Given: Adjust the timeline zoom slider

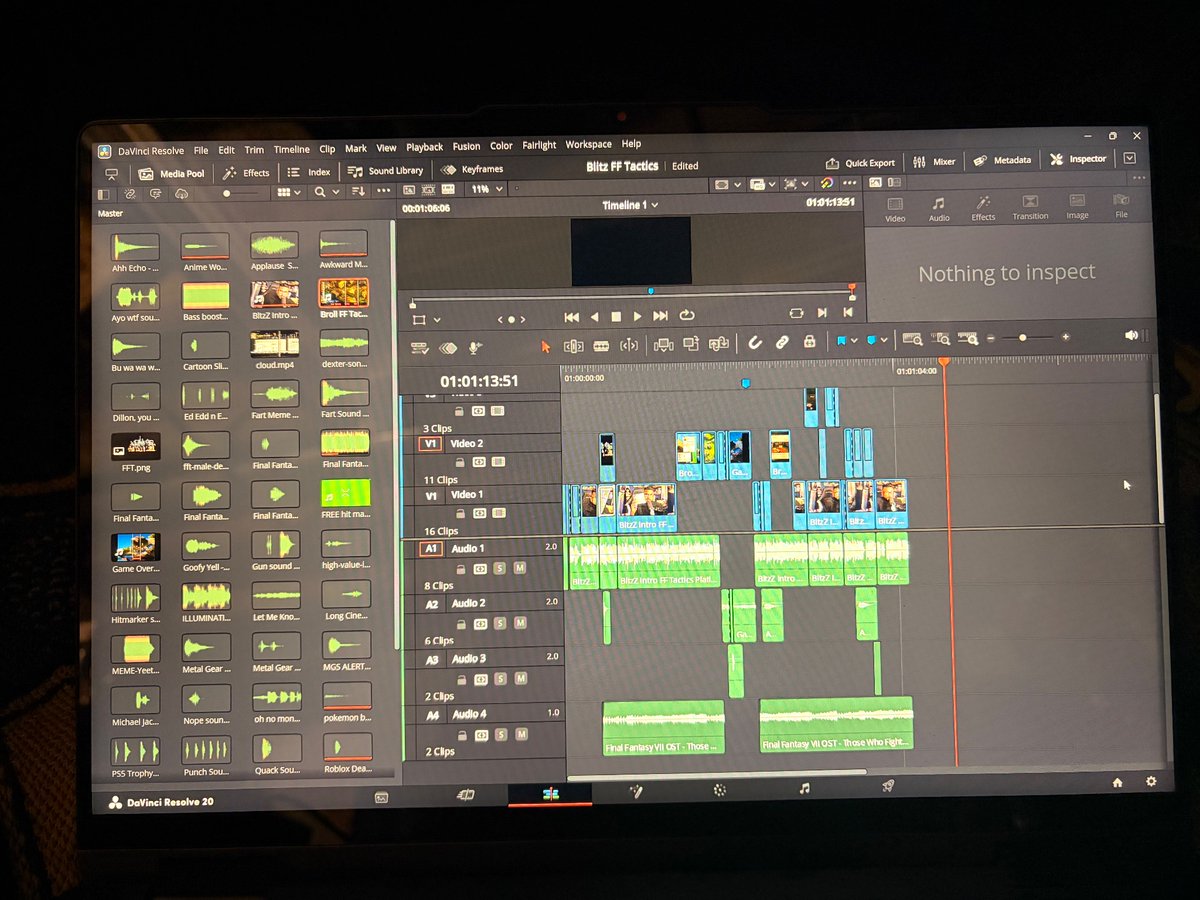Looking at the screenshot, I should (x=1027, y=337).
